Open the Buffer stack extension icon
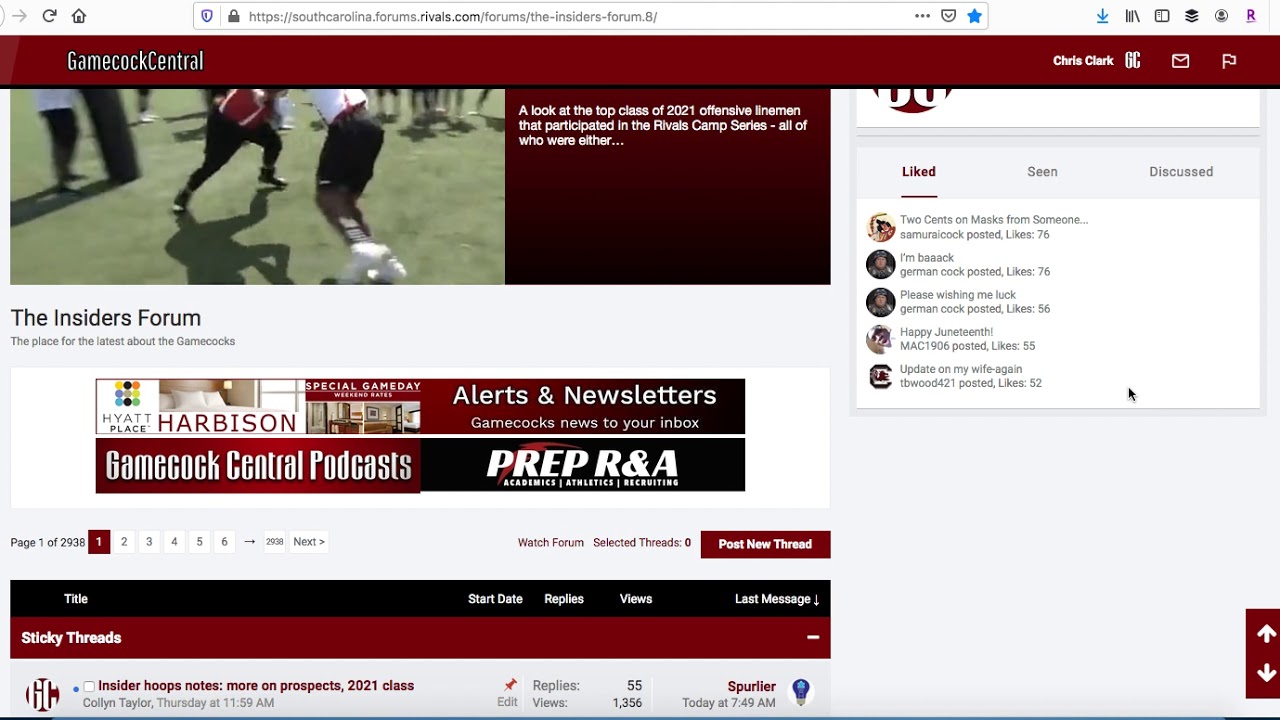 coord(1192,16)
